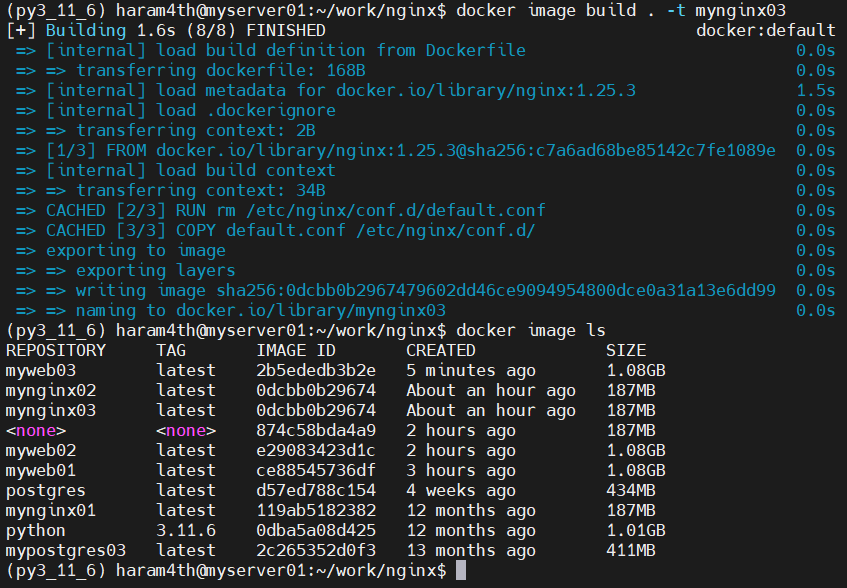Click the 'docker image ls' command
847x588 pixels.
531,330
